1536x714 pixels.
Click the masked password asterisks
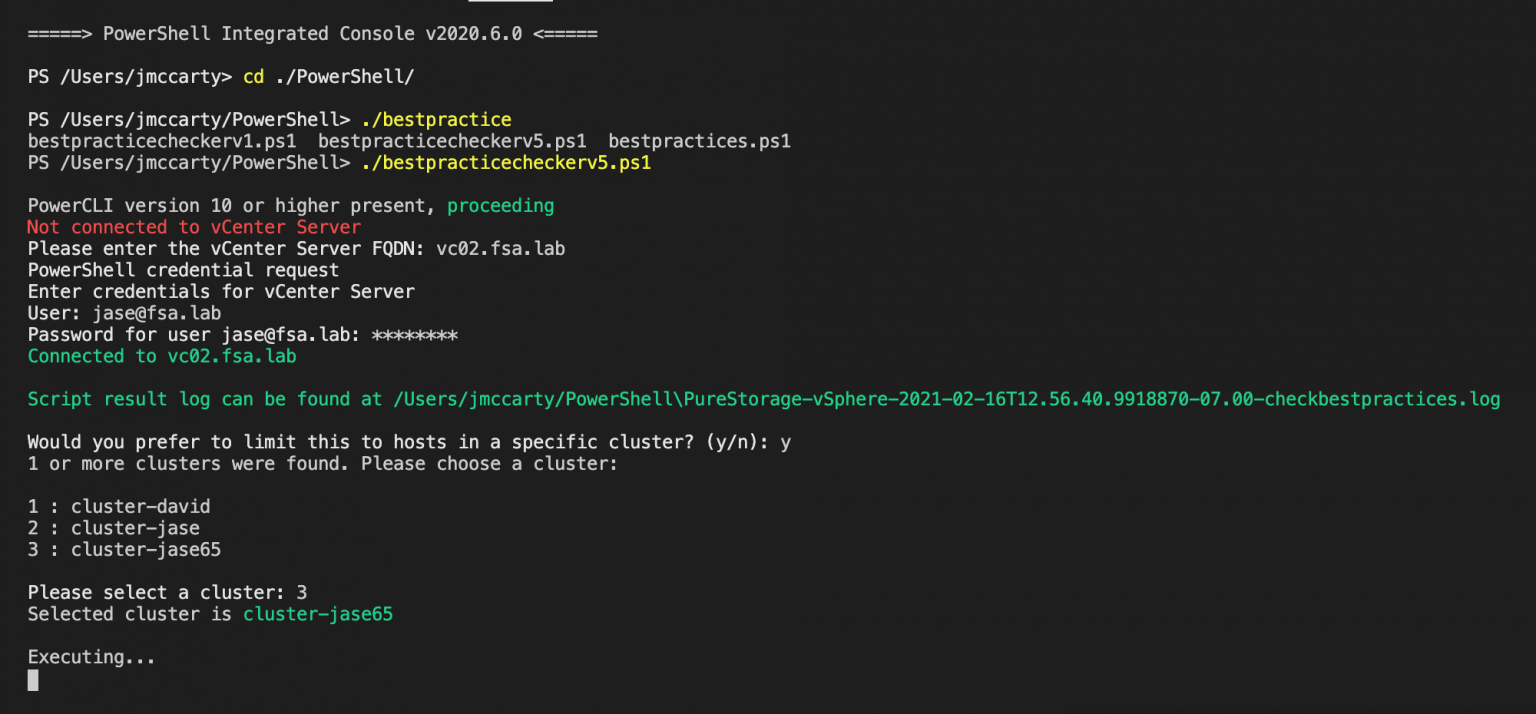(x=414, y=335)
